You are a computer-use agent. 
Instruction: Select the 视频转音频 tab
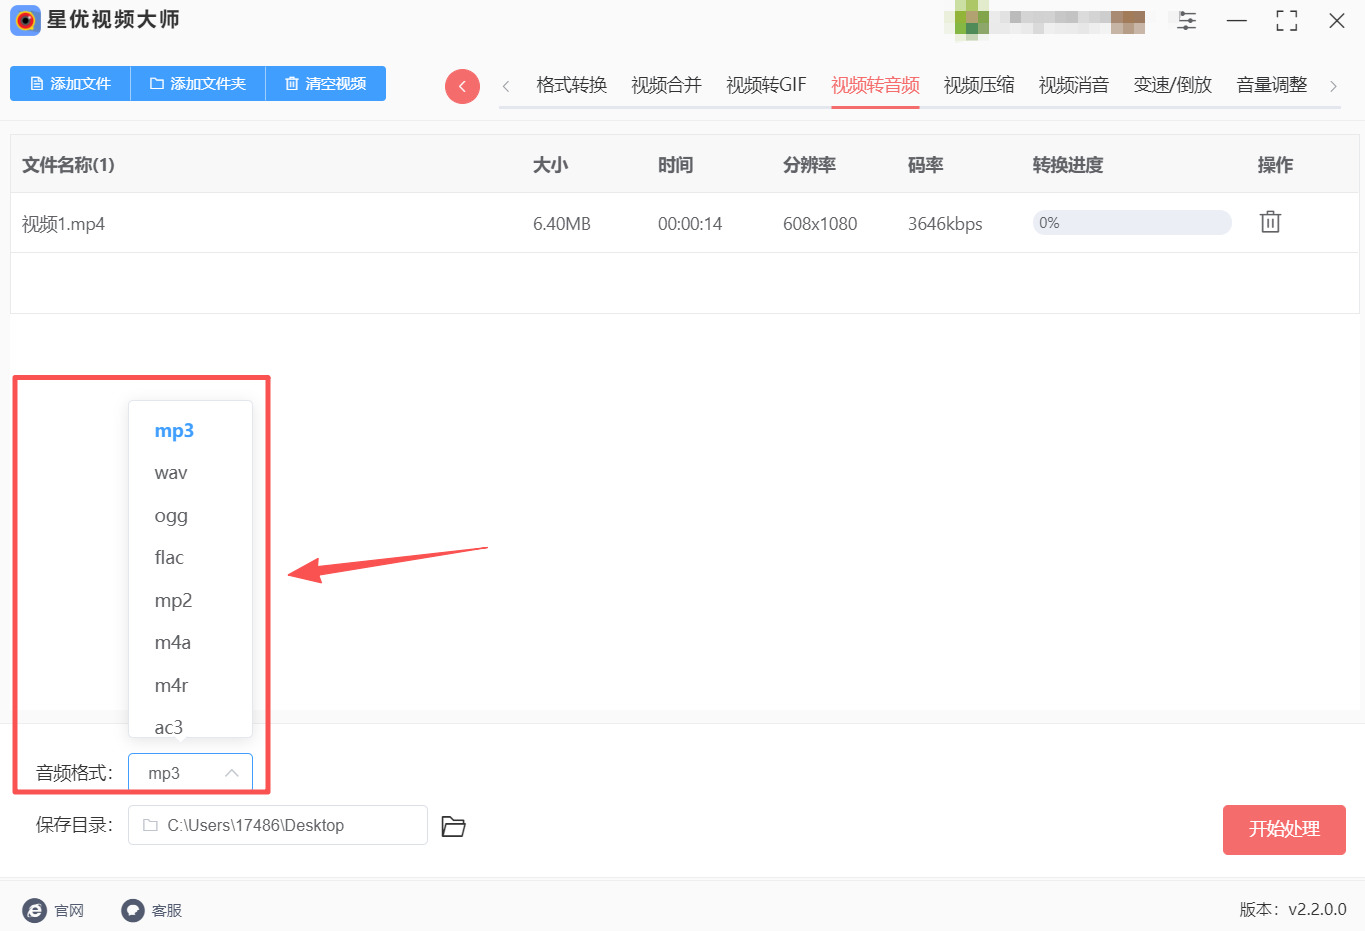875,85
